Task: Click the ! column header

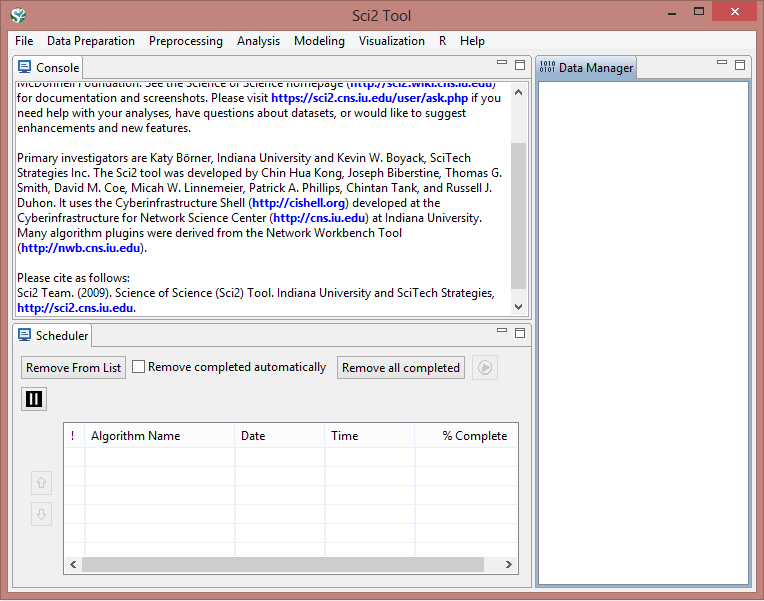Action: pyautogui.click(x=75, y=436)
